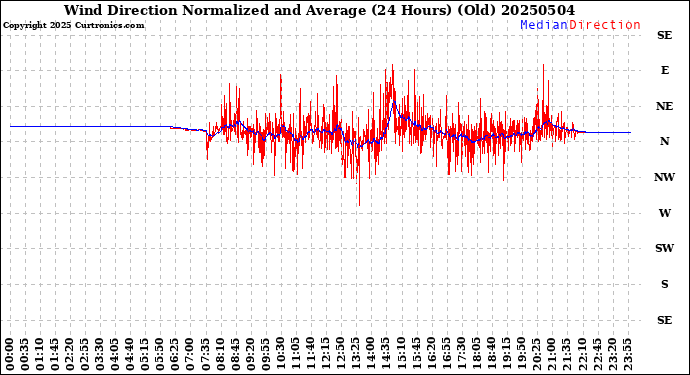Click the SW direction axis label
The image size is (690, 375).
click(664, 248)
